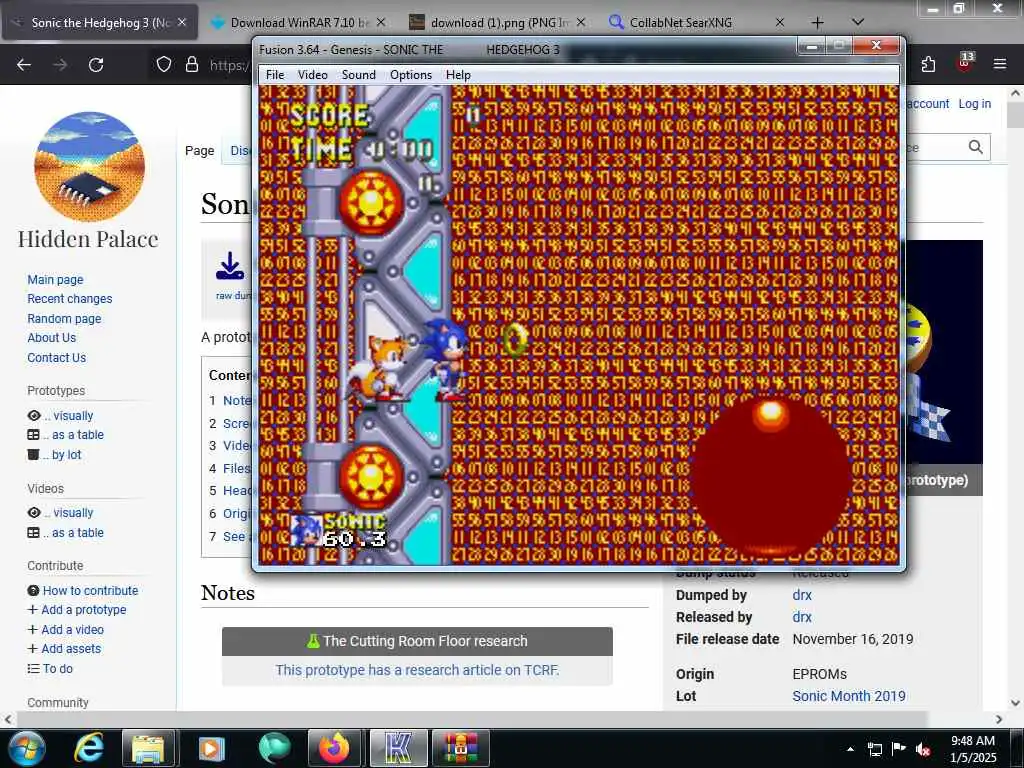
Task: Click the raw dump download icon
Action: [230, 267]
